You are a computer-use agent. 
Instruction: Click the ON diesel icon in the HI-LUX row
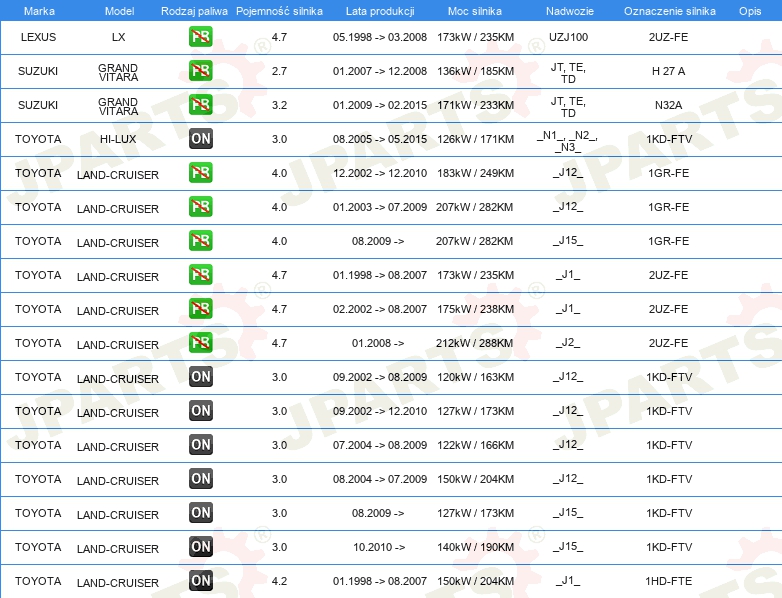200,139
